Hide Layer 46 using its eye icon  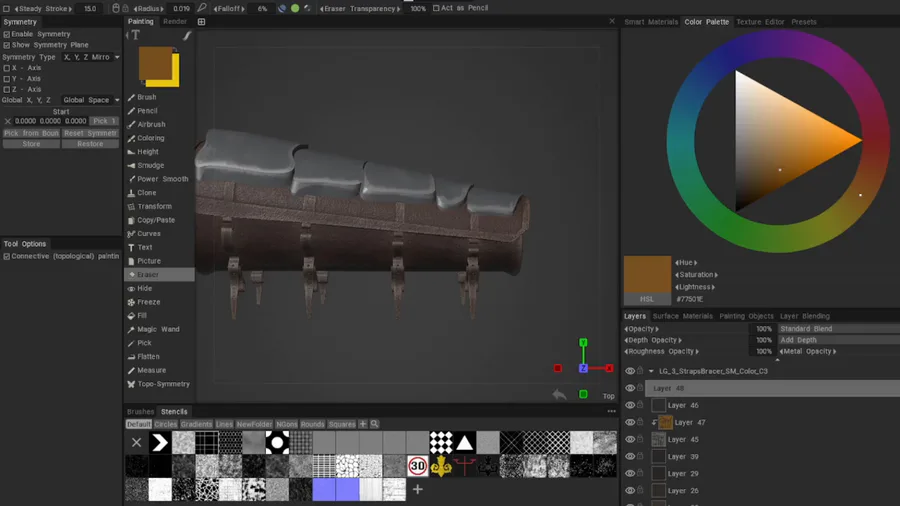pos(630,406)
